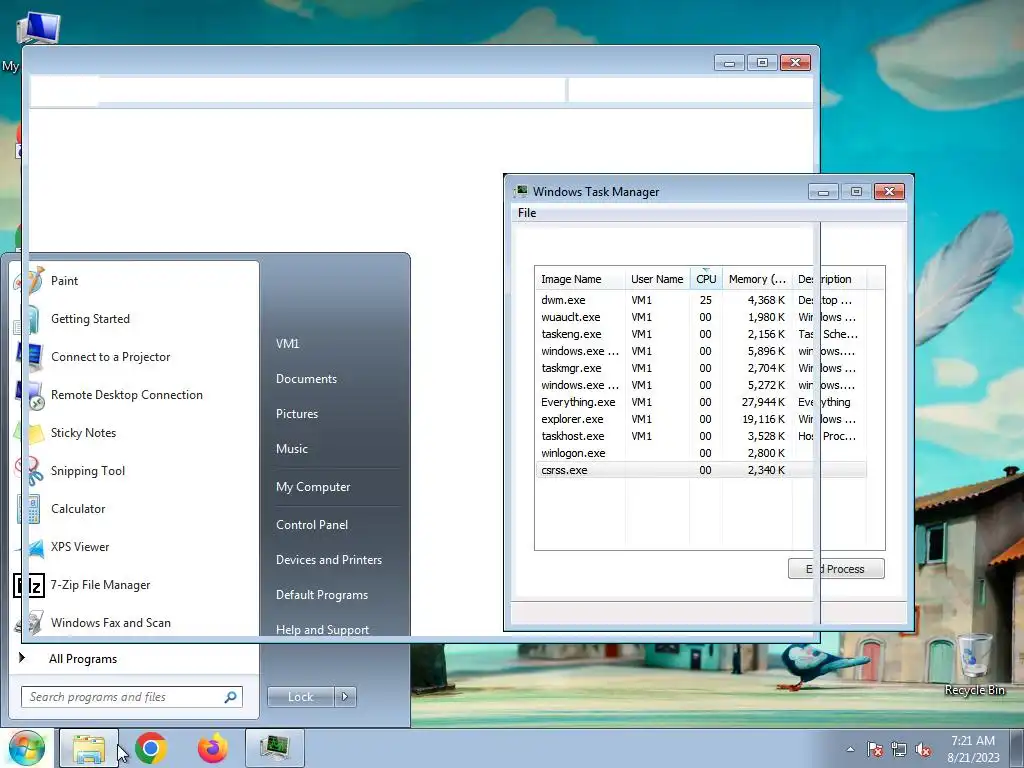Launch Google Chrome from the taskbar
1024x768 pixels.
point(151,748)
